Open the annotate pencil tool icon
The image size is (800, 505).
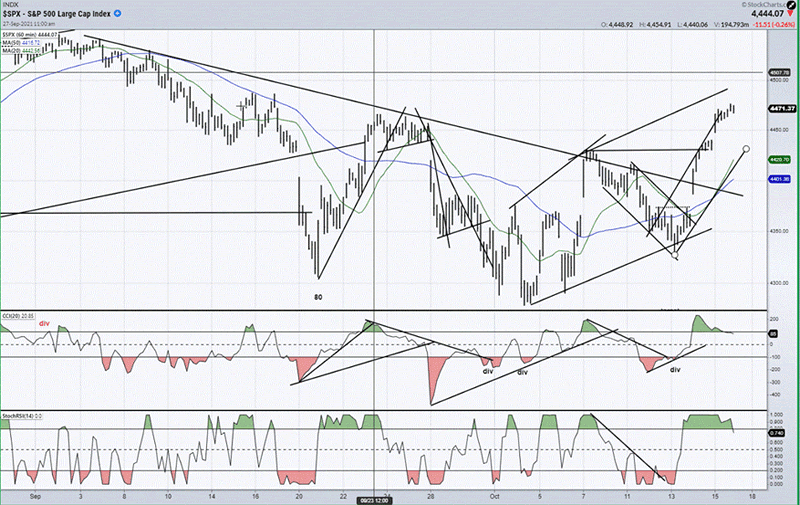click(x=791, y=5)
